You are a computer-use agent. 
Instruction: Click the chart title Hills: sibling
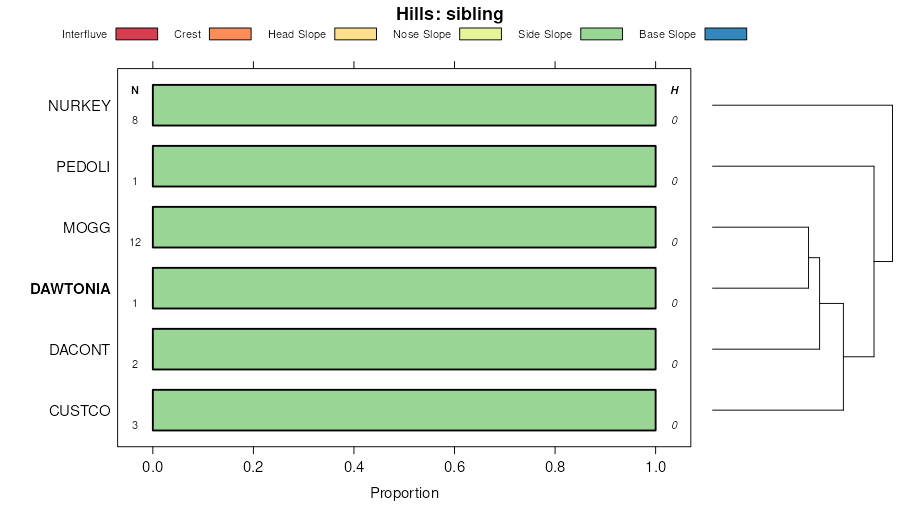[x=450, y=14]
